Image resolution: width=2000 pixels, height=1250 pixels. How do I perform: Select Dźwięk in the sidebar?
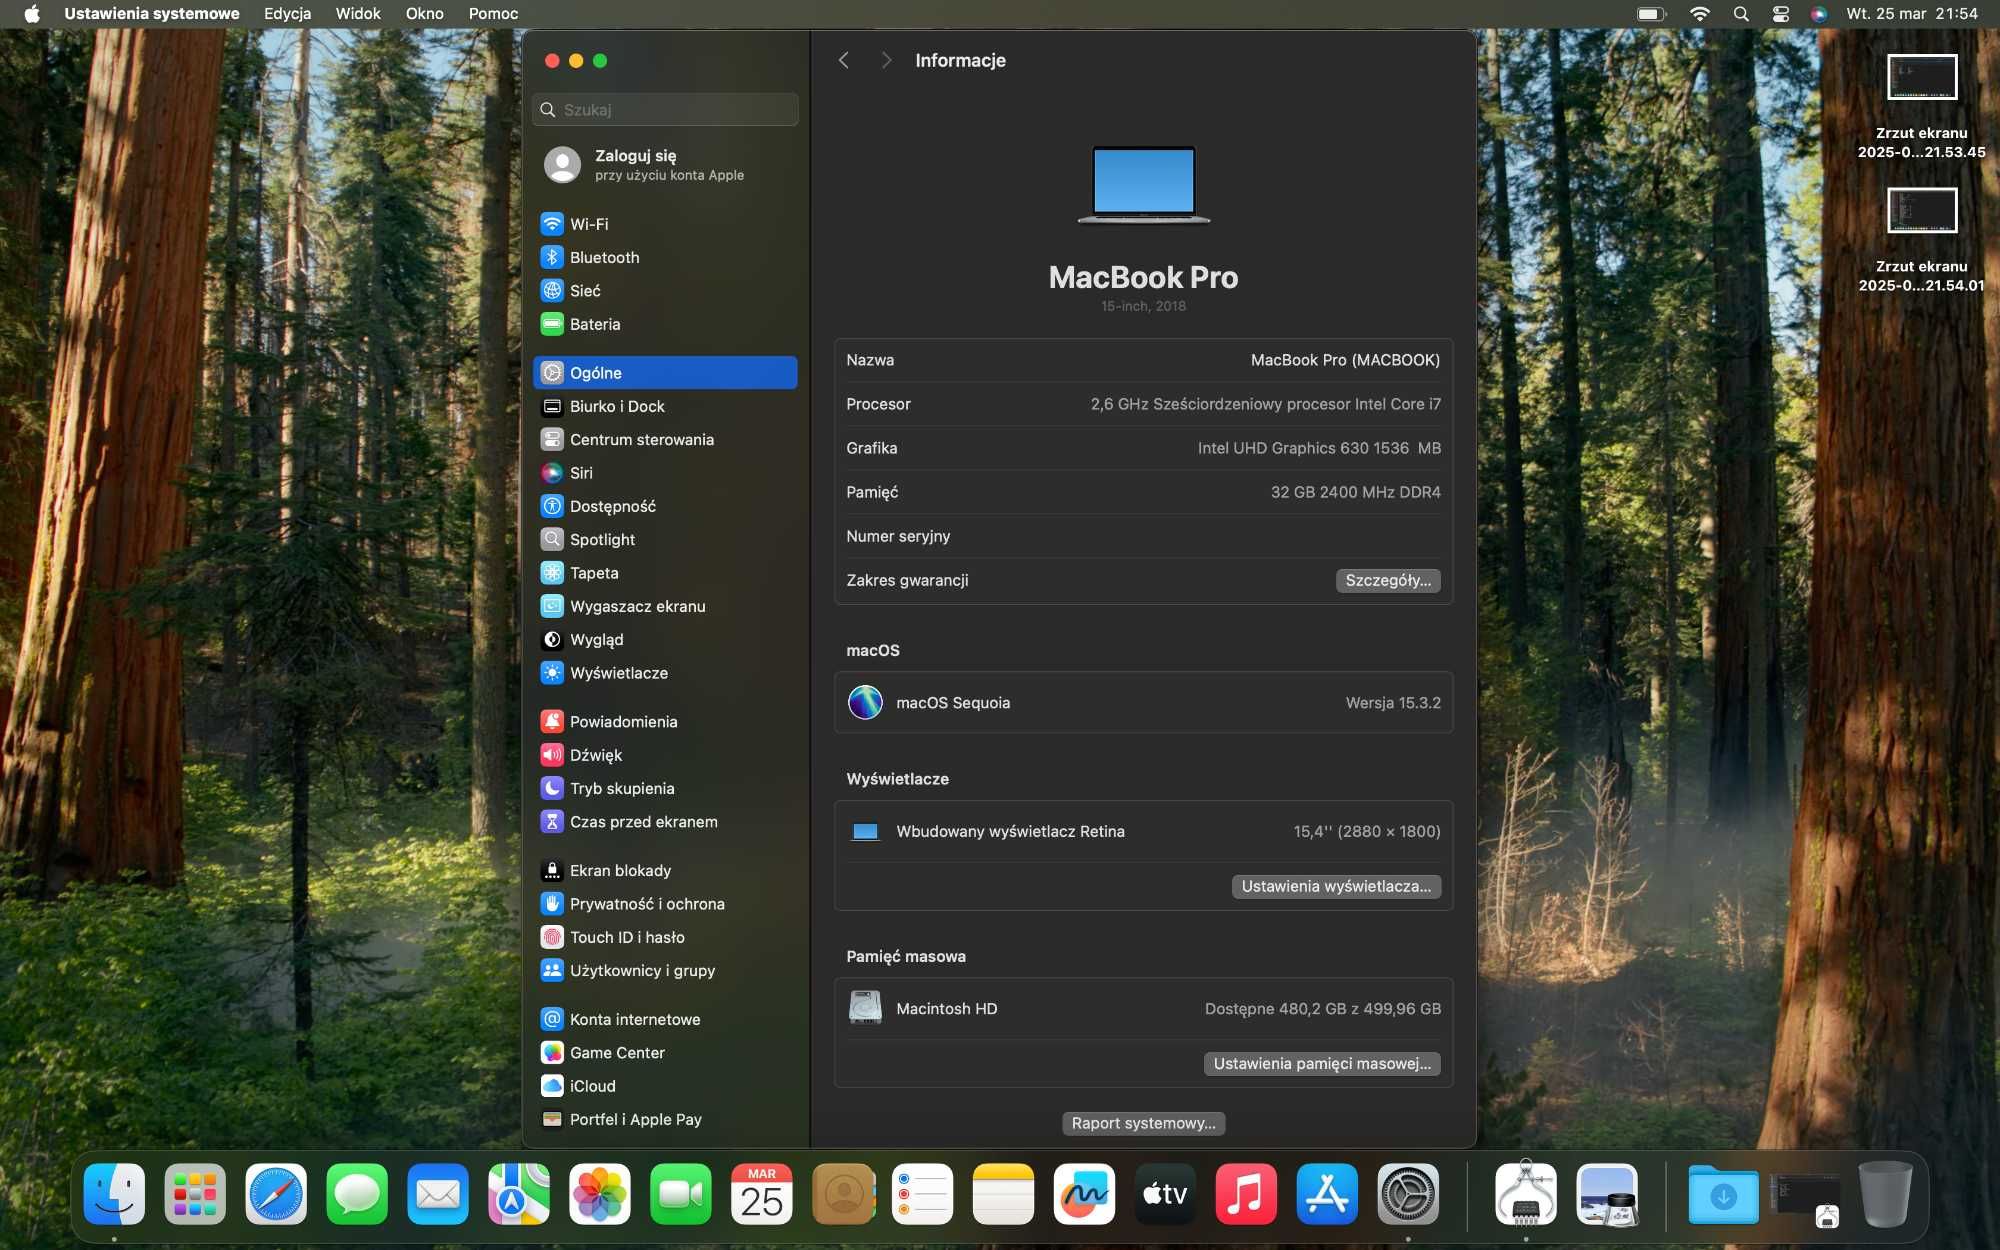click(665, 755)
